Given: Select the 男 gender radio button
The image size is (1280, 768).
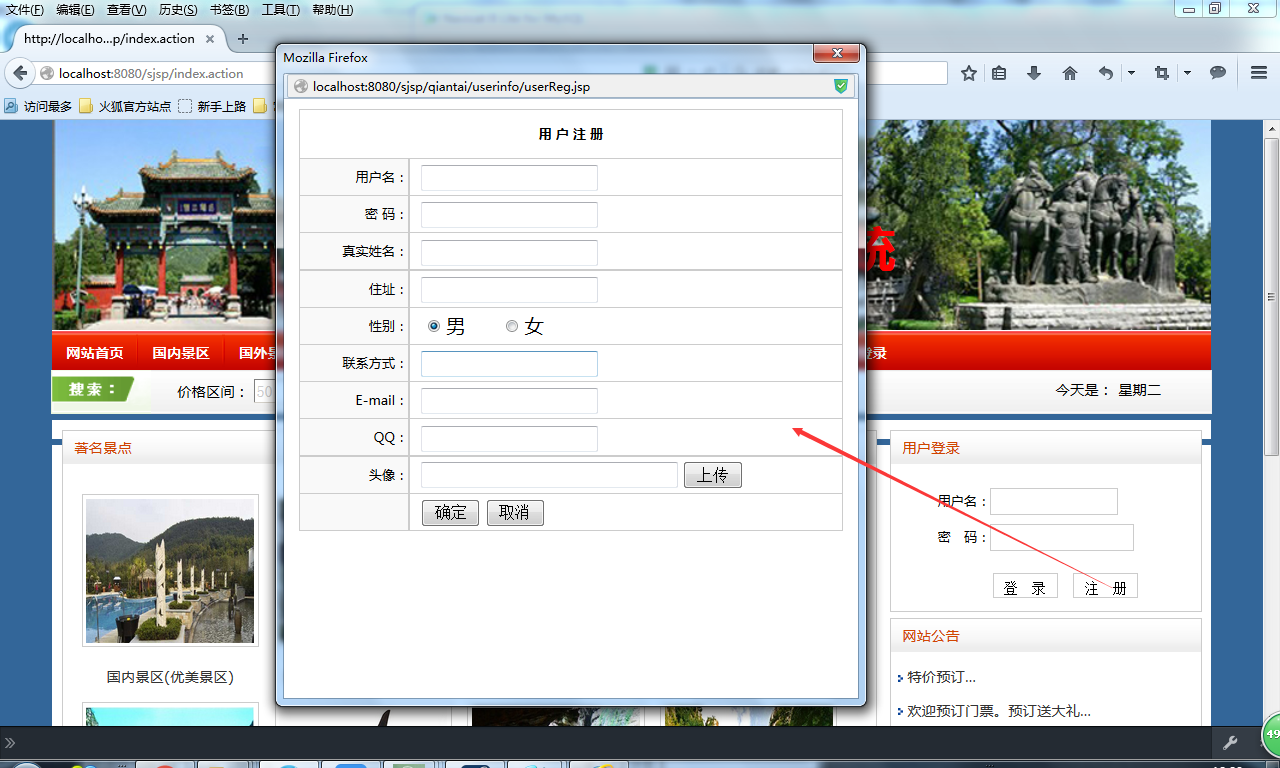Looking at the screenshot, I should [434, 326].
